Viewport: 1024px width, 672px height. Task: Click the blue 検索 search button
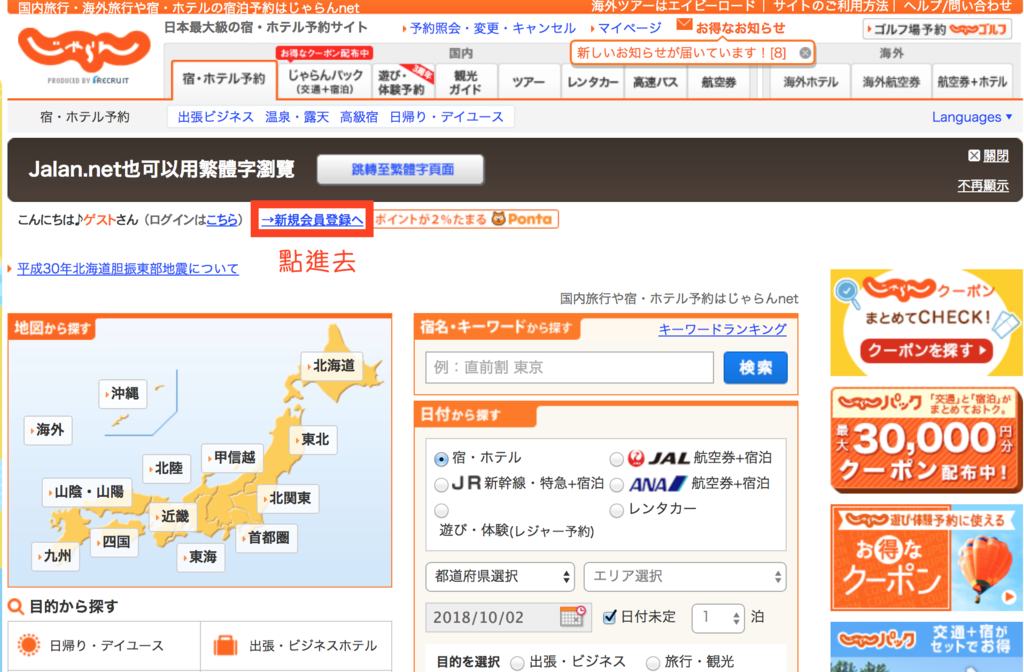tap(755, 368)
